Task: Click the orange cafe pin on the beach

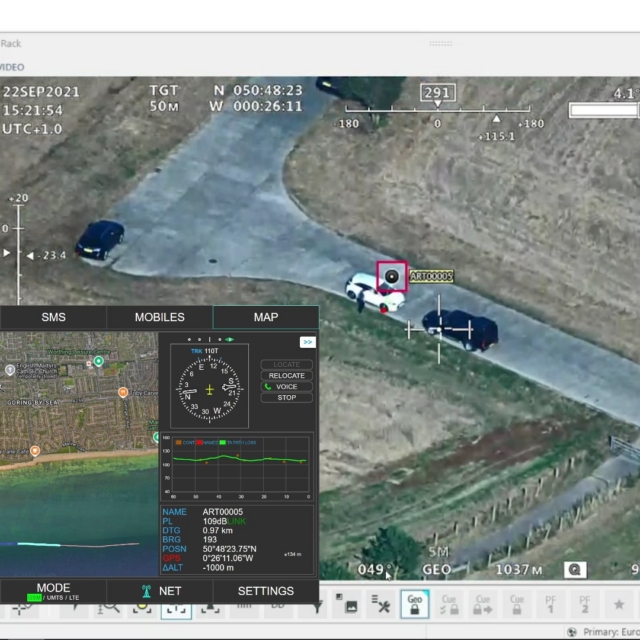Action: tap(35, 451)
